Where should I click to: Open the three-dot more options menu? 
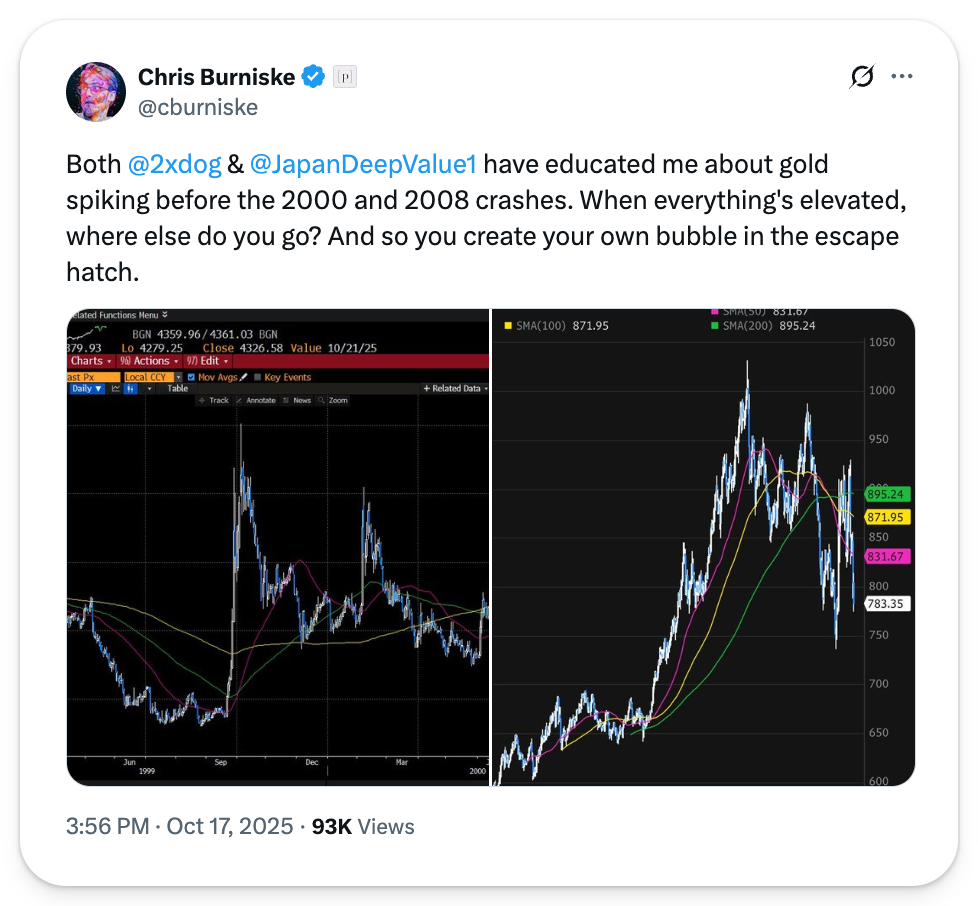(x=902, y=77)
